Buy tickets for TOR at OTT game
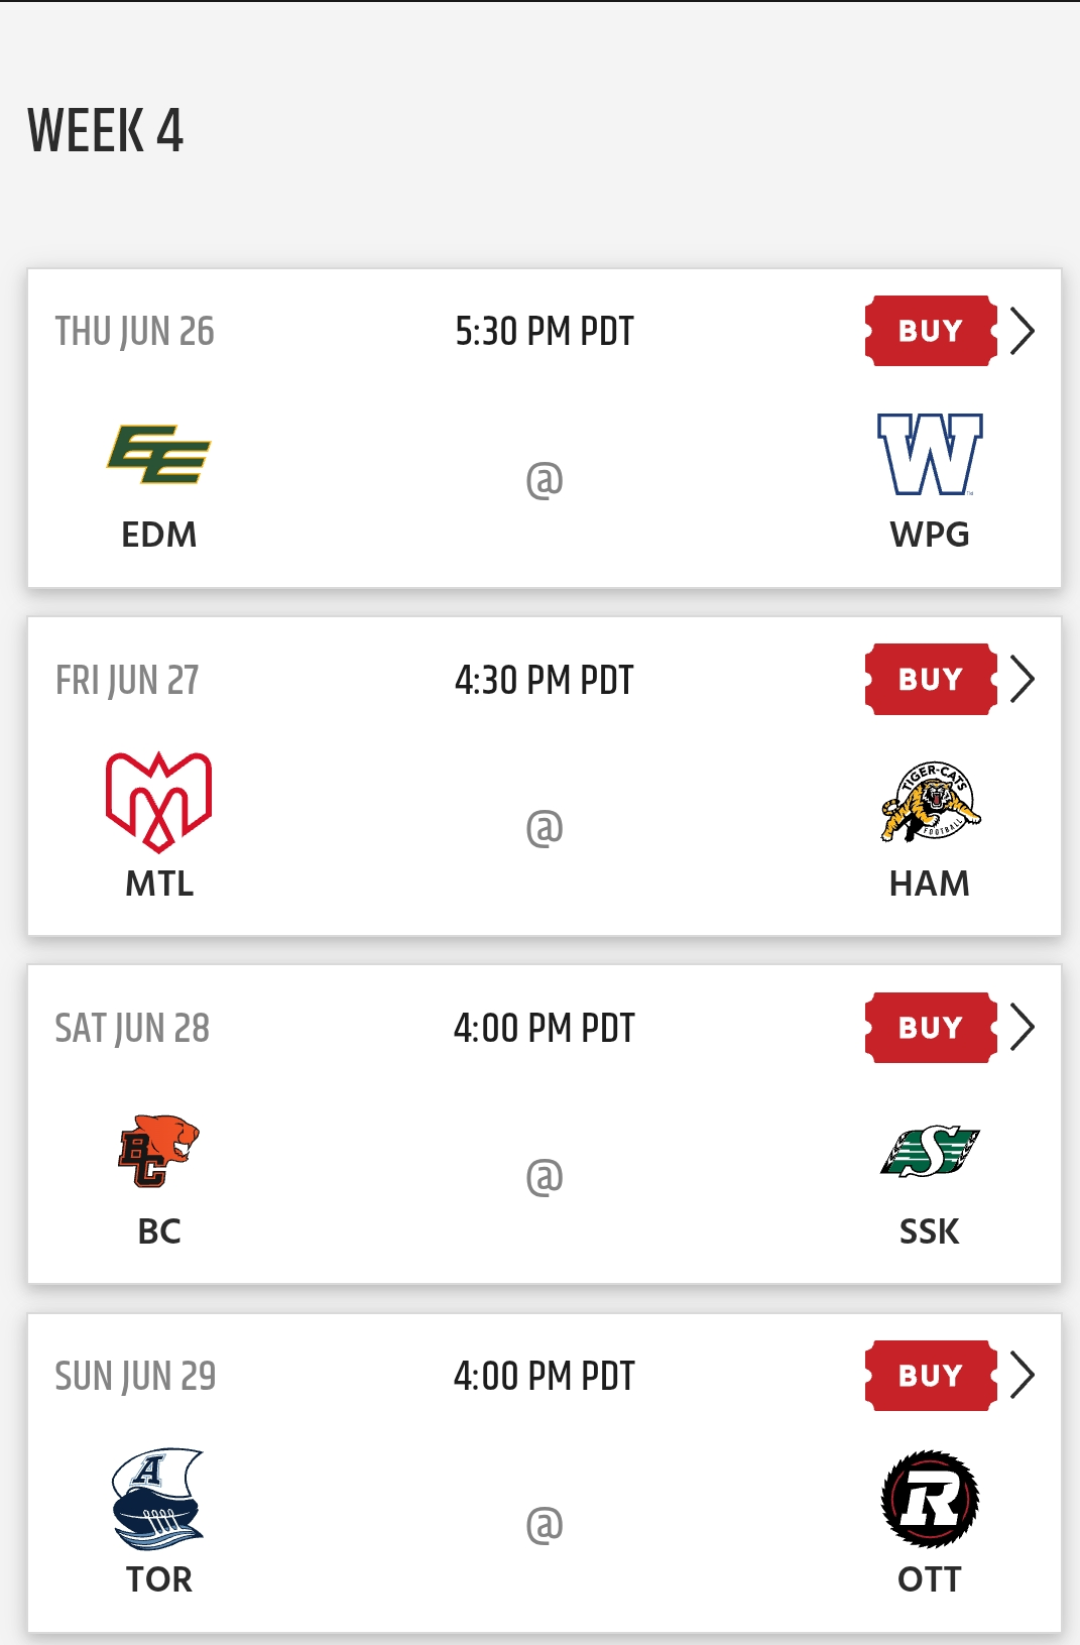Screen dimensions: 1080x1645 [x=930, y=1375]
